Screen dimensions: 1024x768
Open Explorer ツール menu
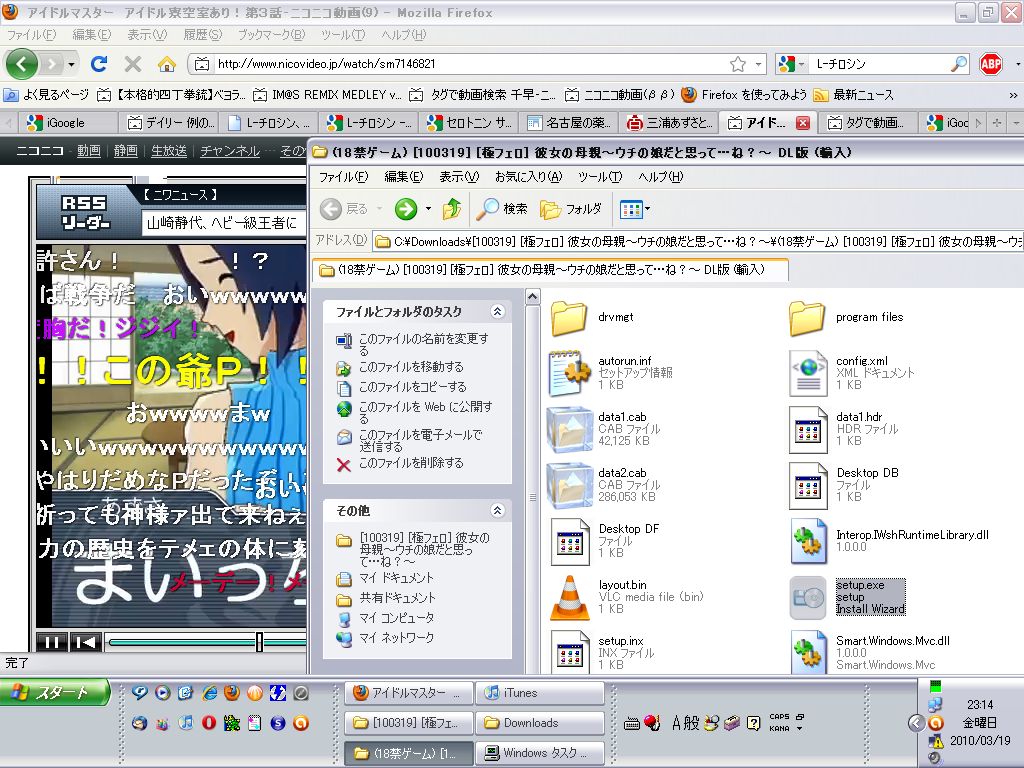pos(600,177)
